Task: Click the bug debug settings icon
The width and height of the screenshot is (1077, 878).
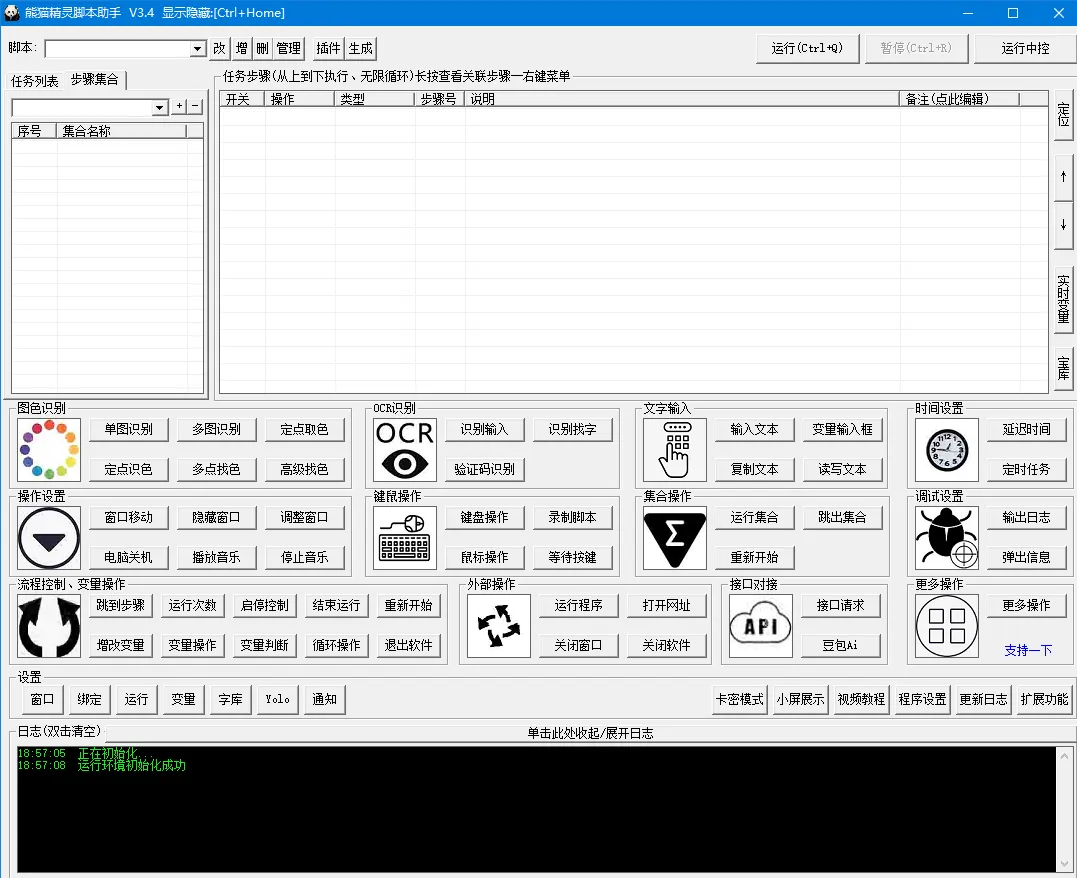Action: [x=946, y=538]
